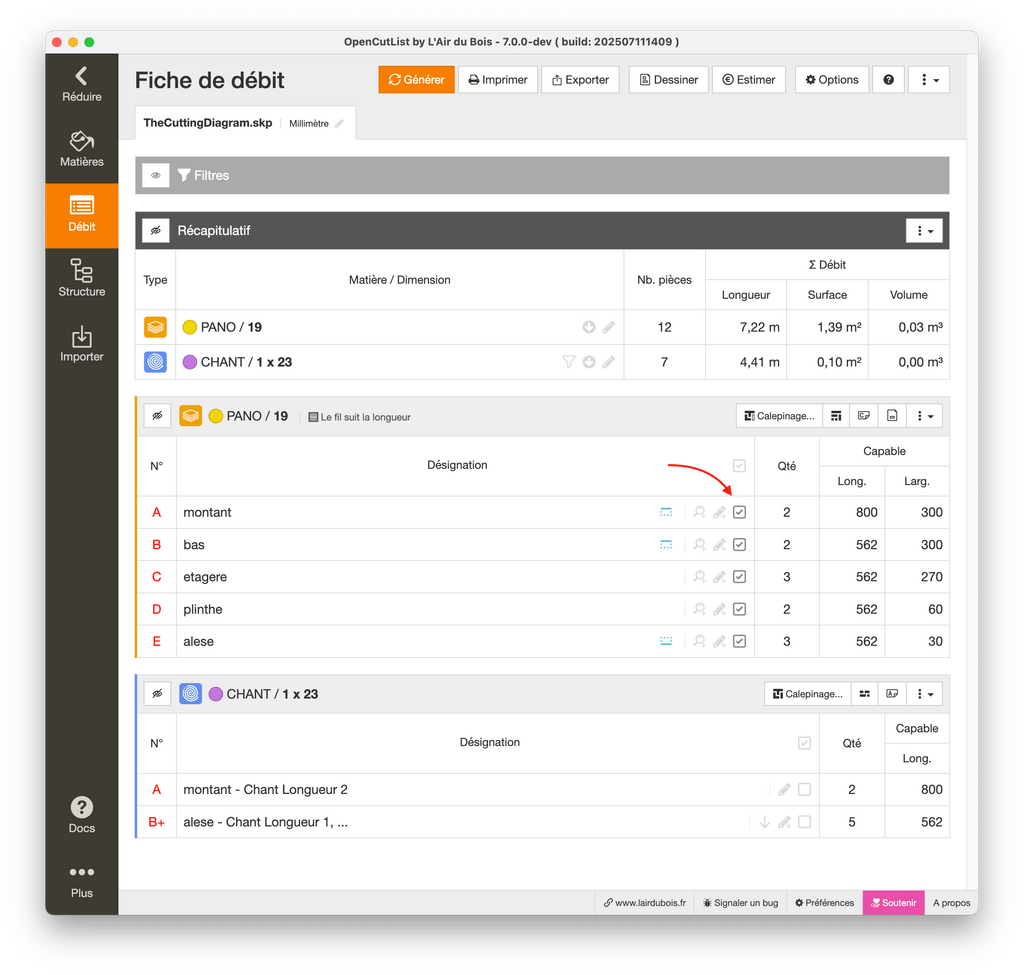Image resolution: width=1024 pixels, height=975 pixels.
Task: Open the top toolbar more-options dropdown
Action: click(929, 80)
